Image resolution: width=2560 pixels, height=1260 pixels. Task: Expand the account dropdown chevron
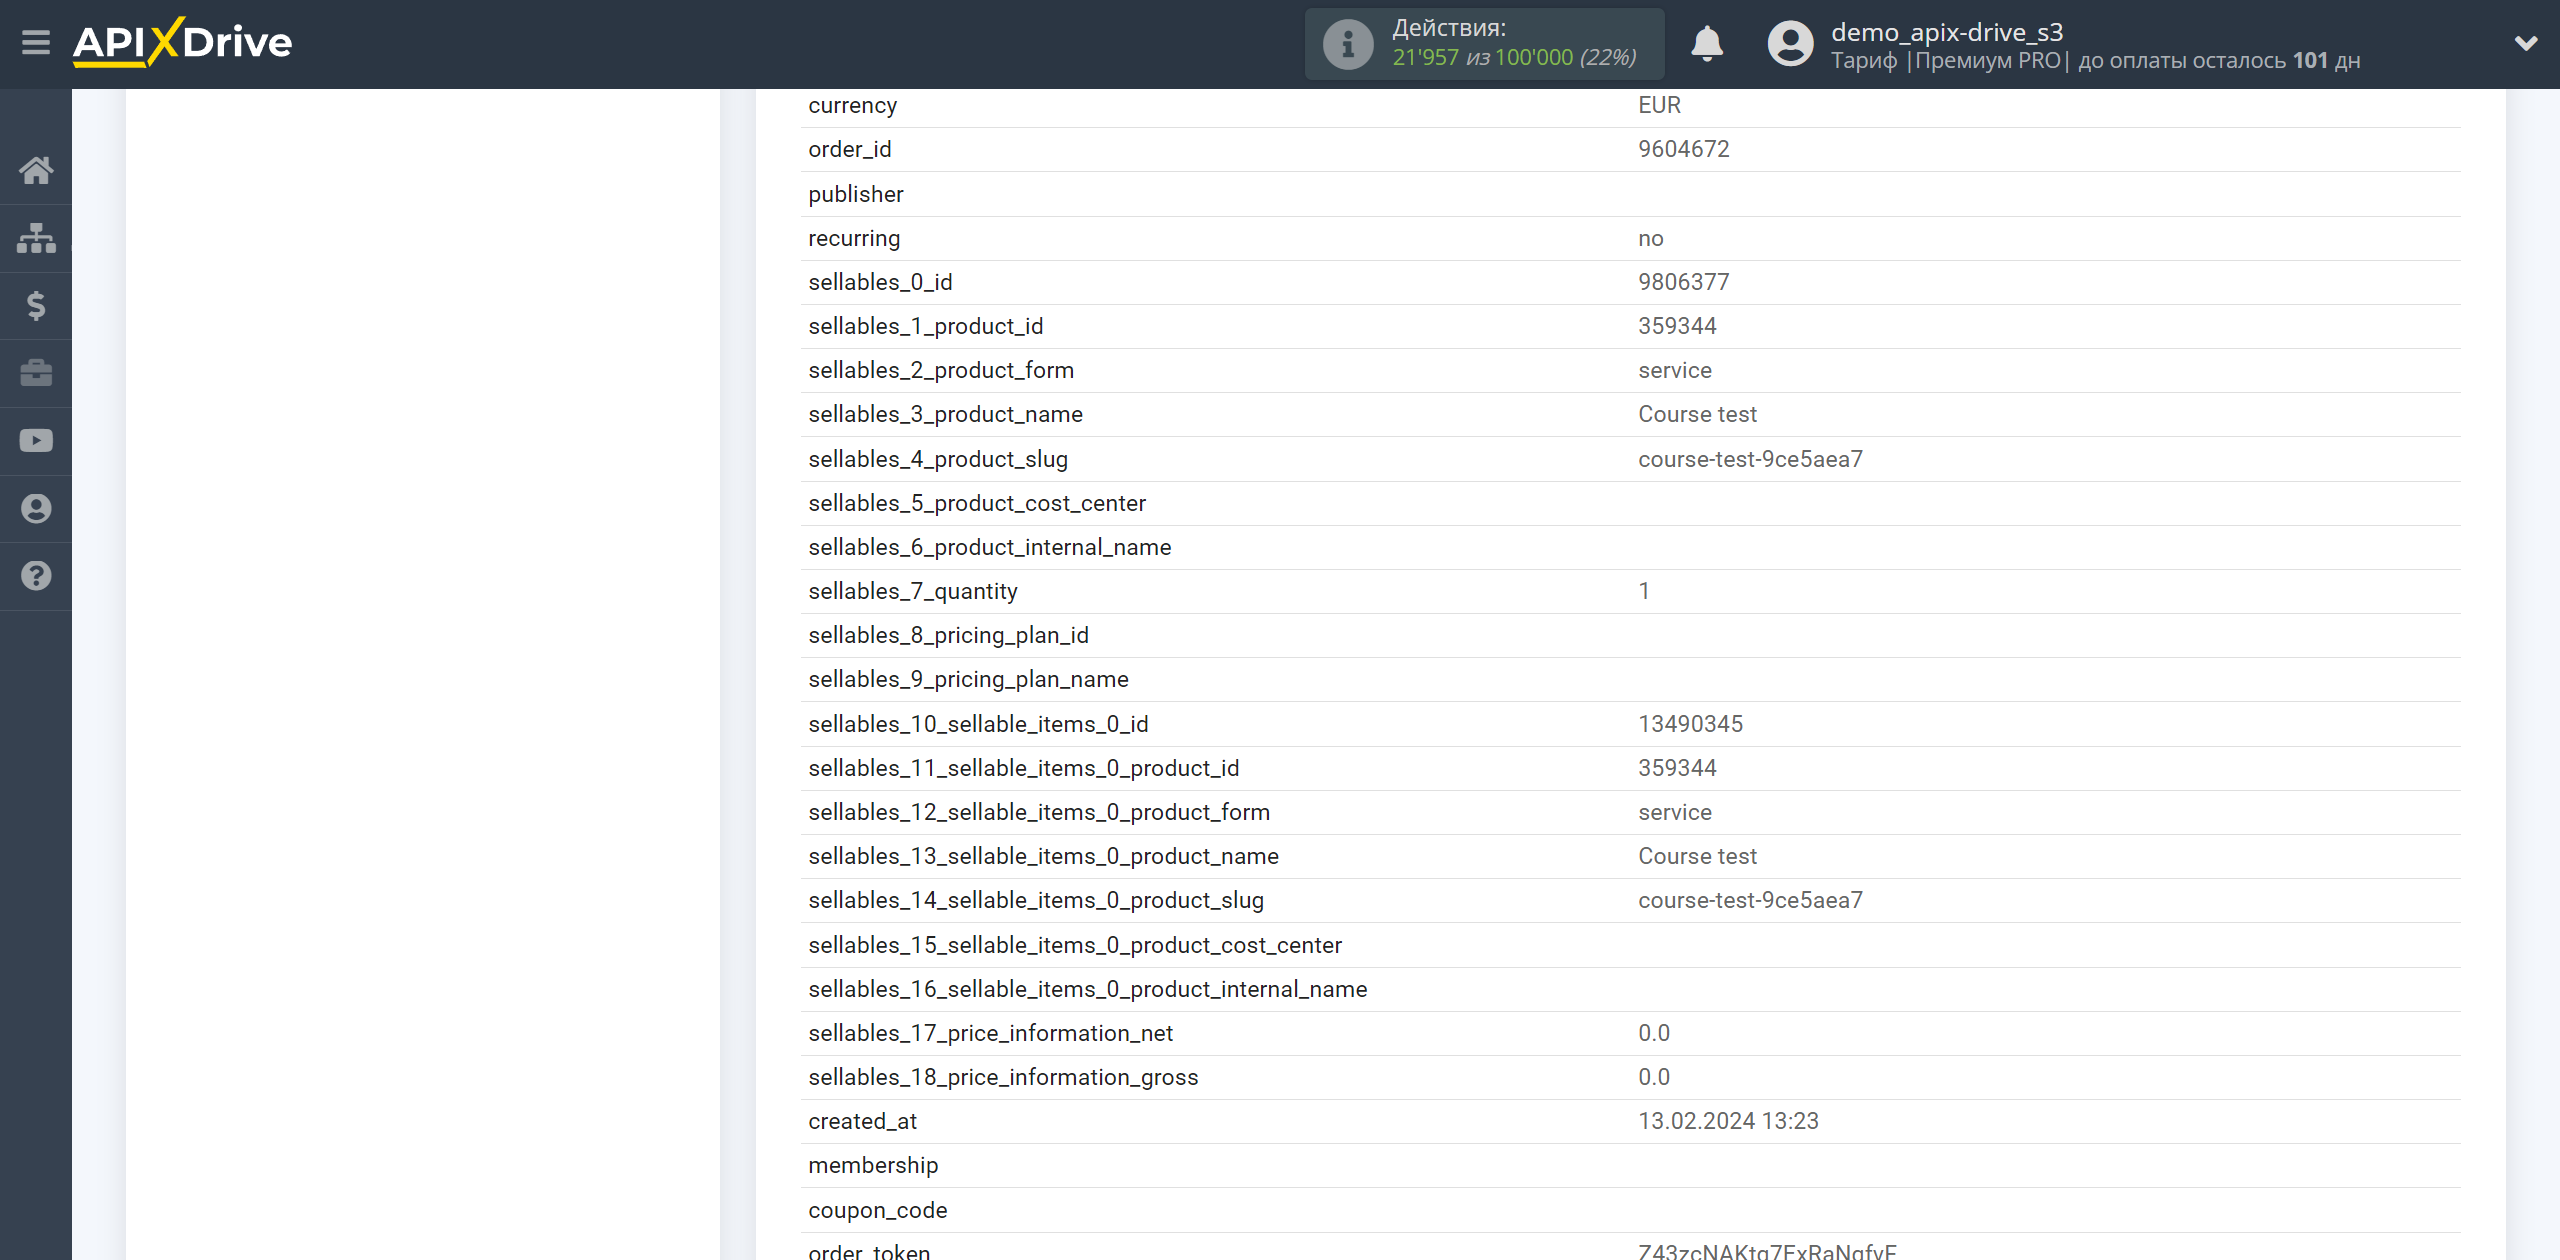[2526, 43]
